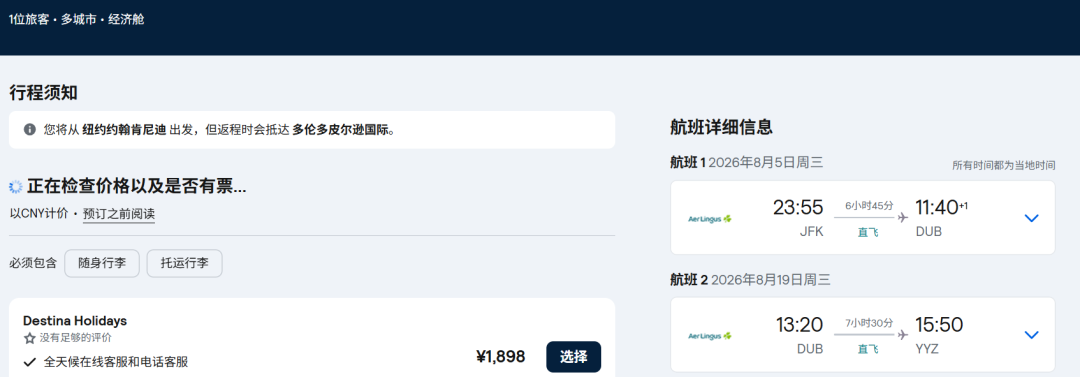The image size is (1080, 377).
Task: Open the 预订之前阅读 link
Action: click(118, 214)
